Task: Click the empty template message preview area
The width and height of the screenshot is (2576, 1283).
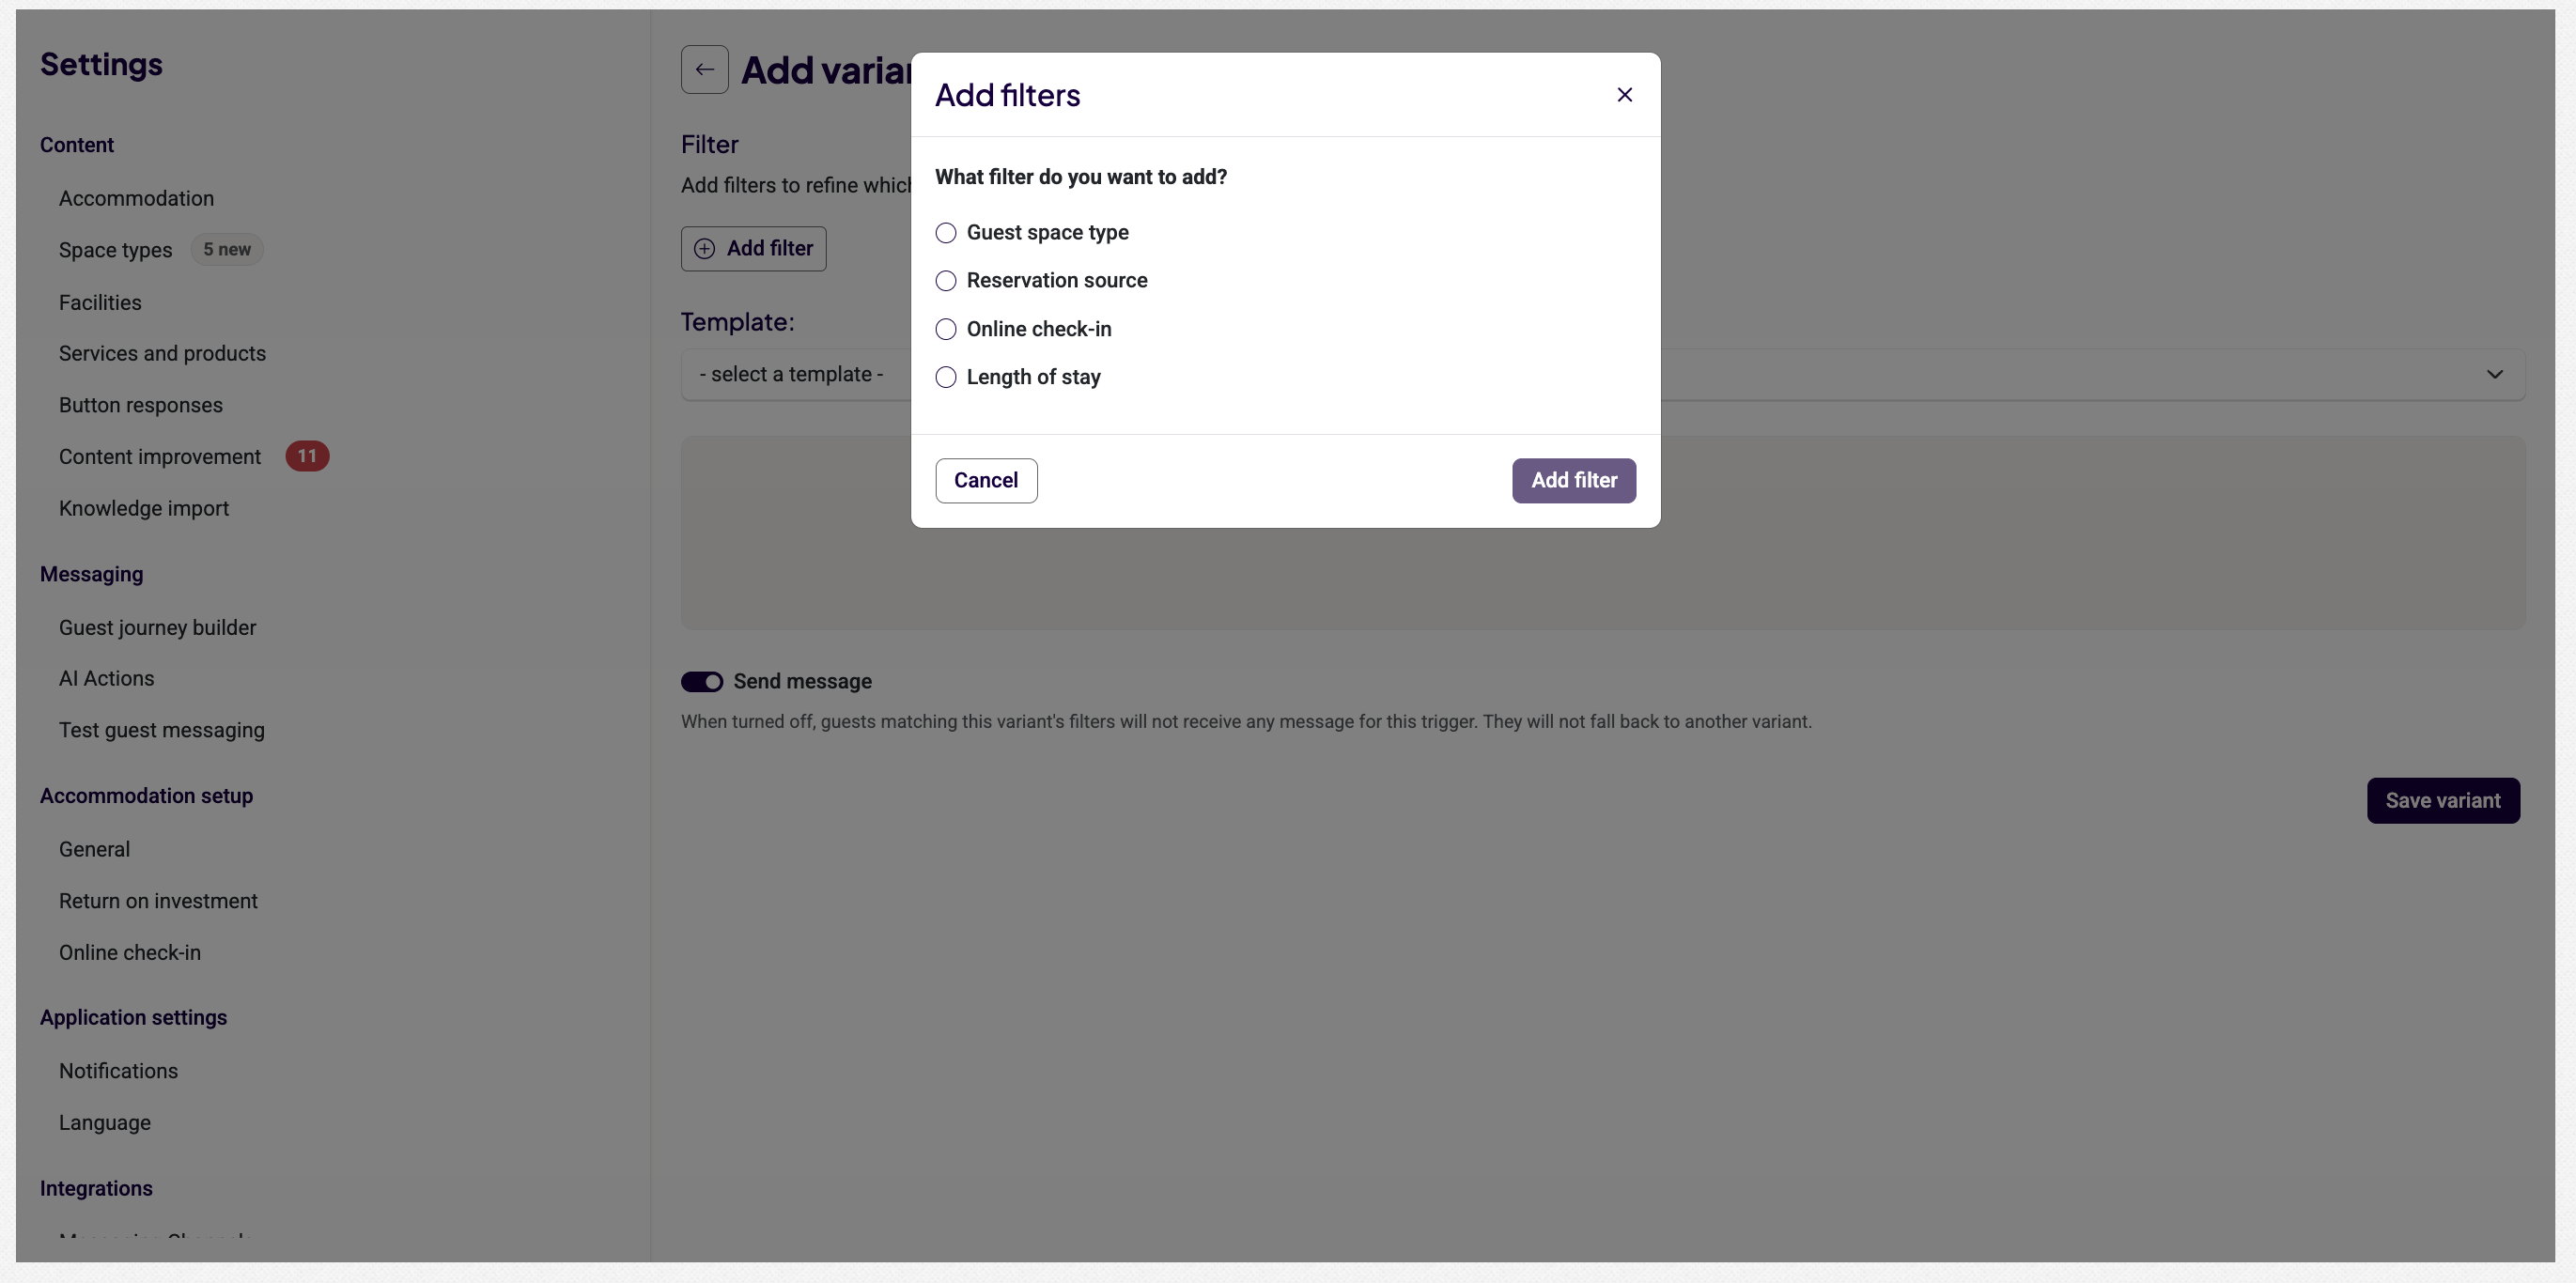Action: click(x=1603, y=533)
